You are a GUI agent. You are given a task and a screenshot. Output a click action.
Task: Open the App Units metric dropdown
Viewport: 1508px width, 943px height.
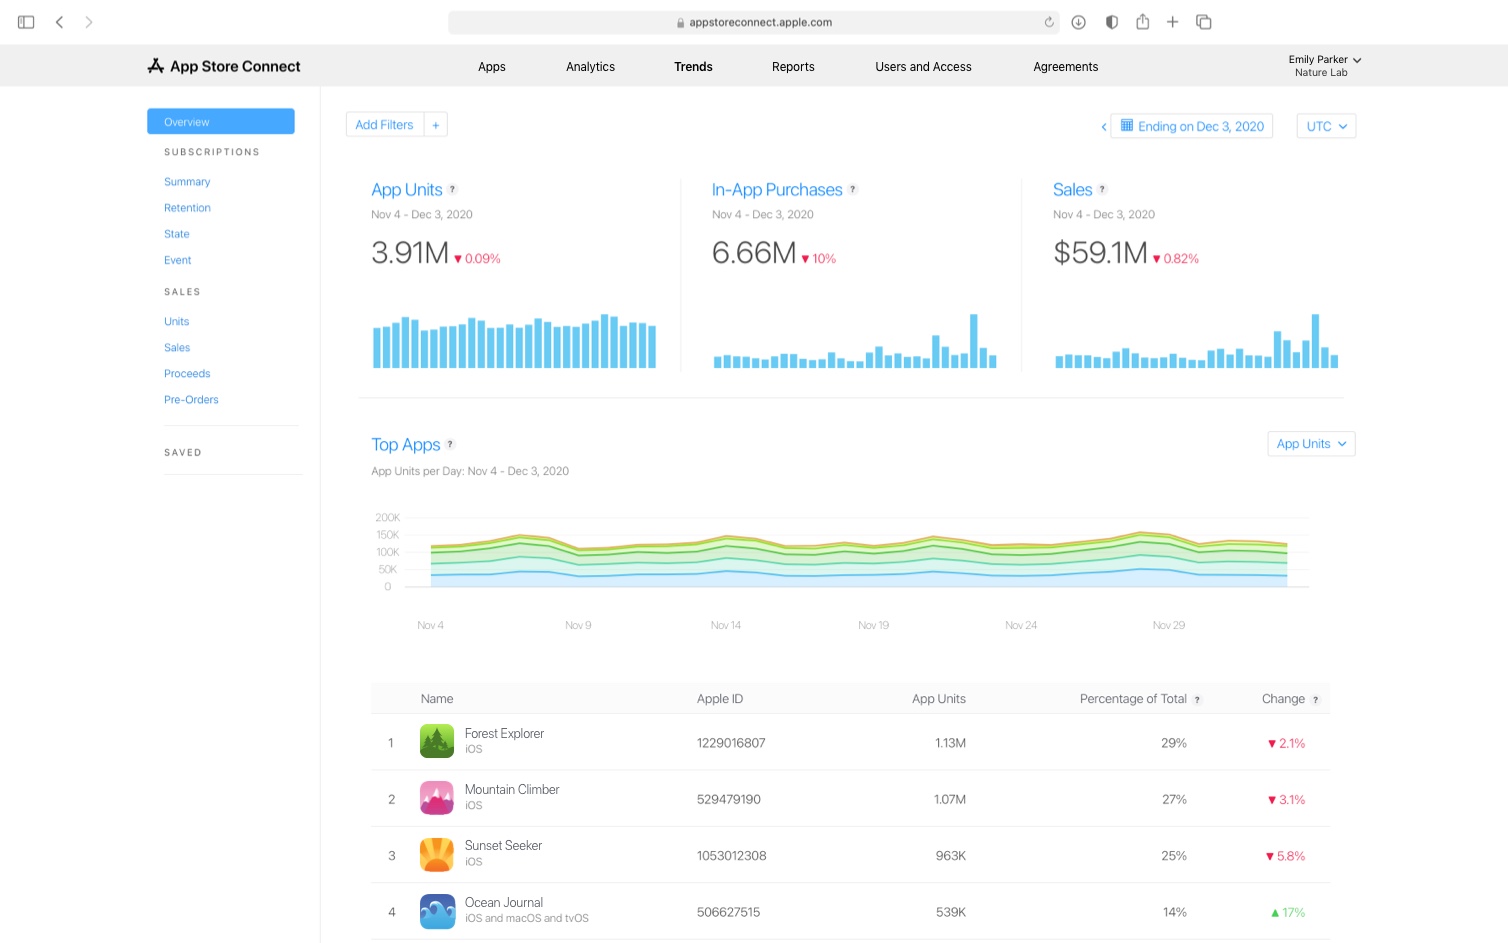pyautogui.click(x=1310, y=443)
